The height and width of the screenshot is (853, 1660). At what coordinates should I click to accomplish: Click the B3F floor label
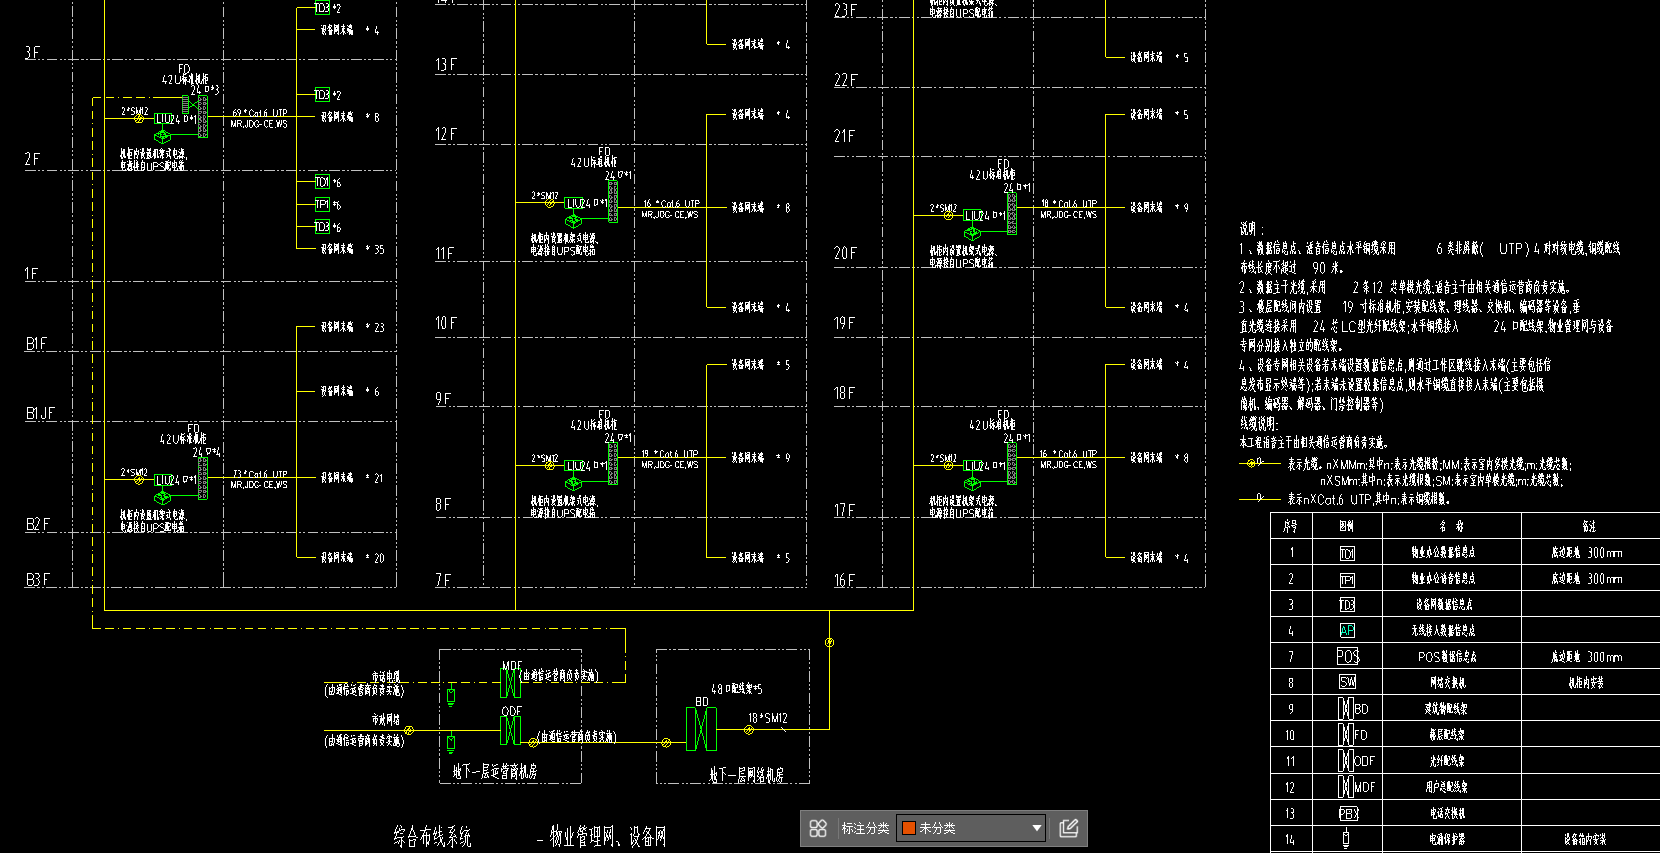[37, 579]
